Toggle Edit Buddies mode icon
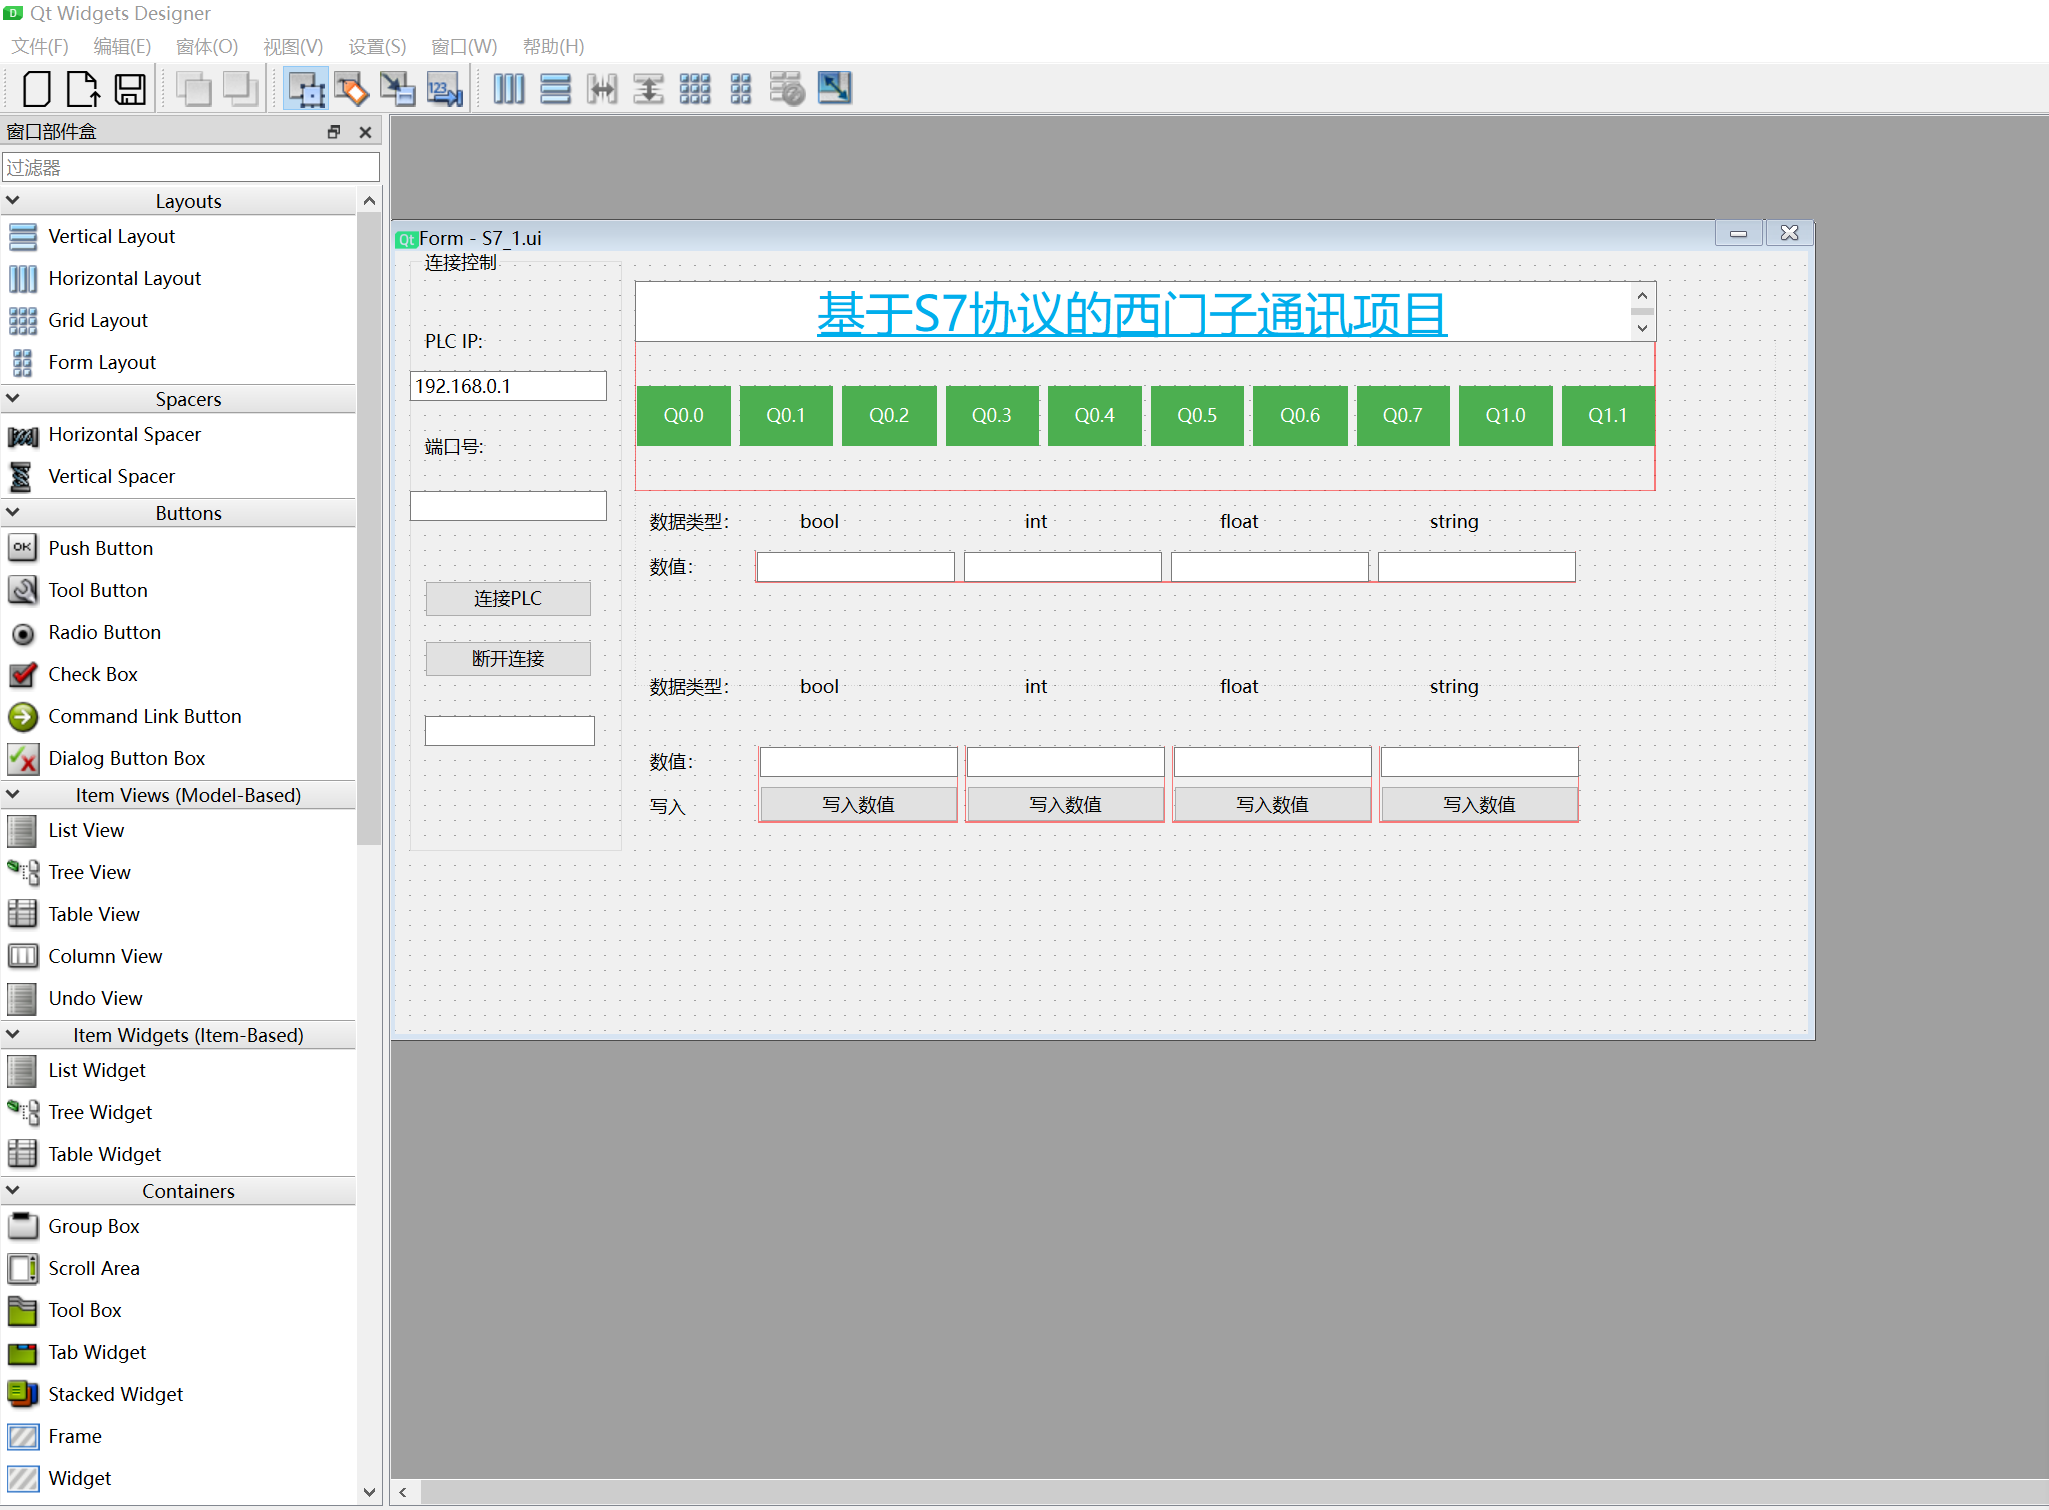 (397, 89)
